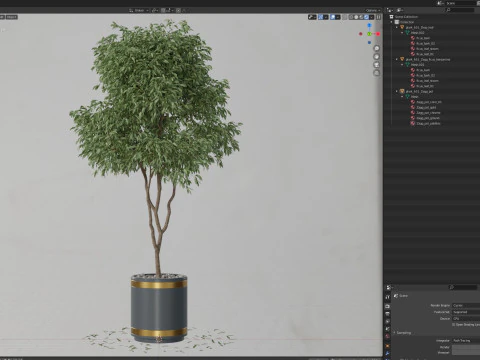Toggle snapping magnet in header
This screenshot has height=360, width=480.
(163, 10)
